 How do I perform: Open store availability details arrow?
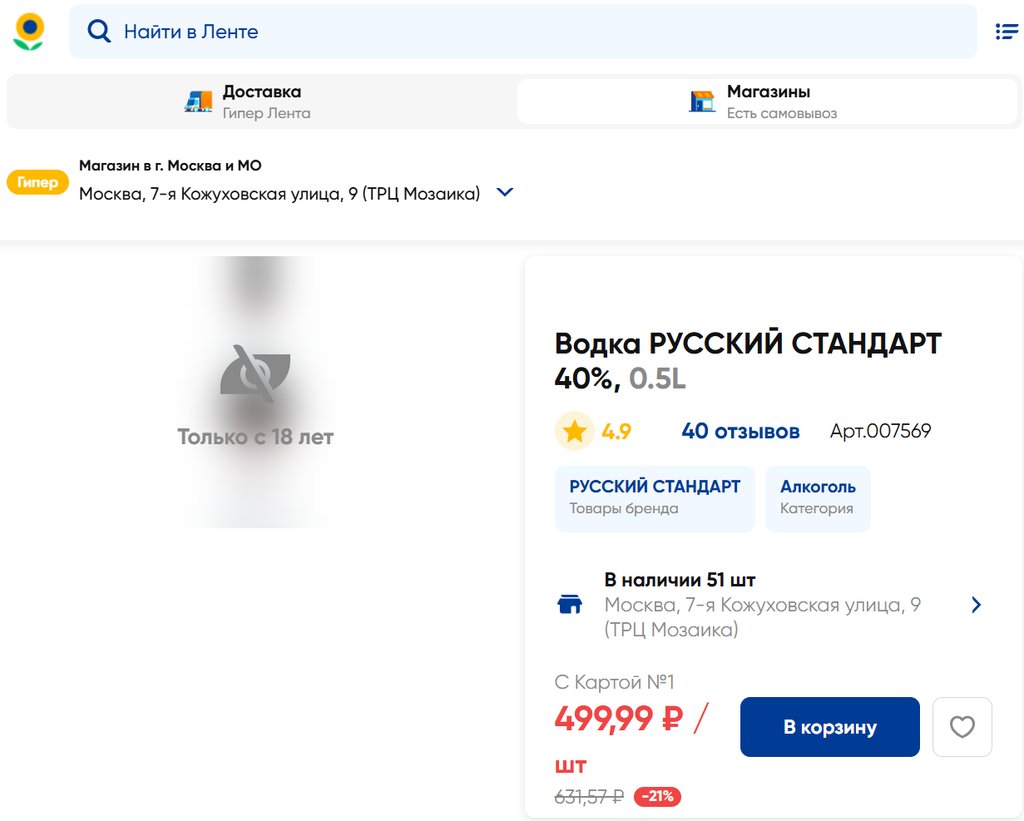(x=976, y=604)
